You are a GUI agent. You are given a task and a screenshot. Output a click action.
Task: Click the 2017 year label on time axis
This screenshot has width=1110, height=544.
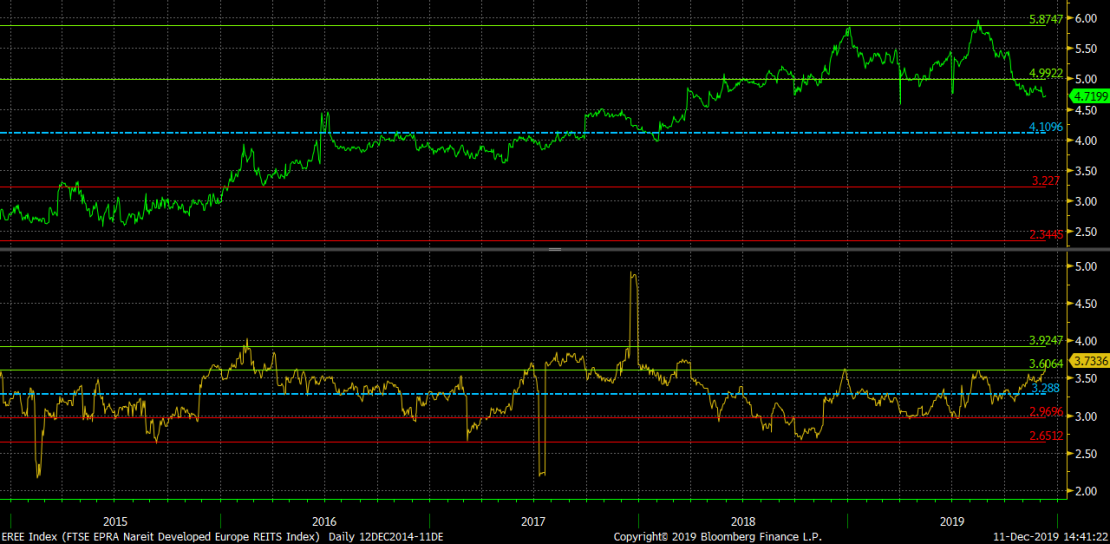[533, 522]
